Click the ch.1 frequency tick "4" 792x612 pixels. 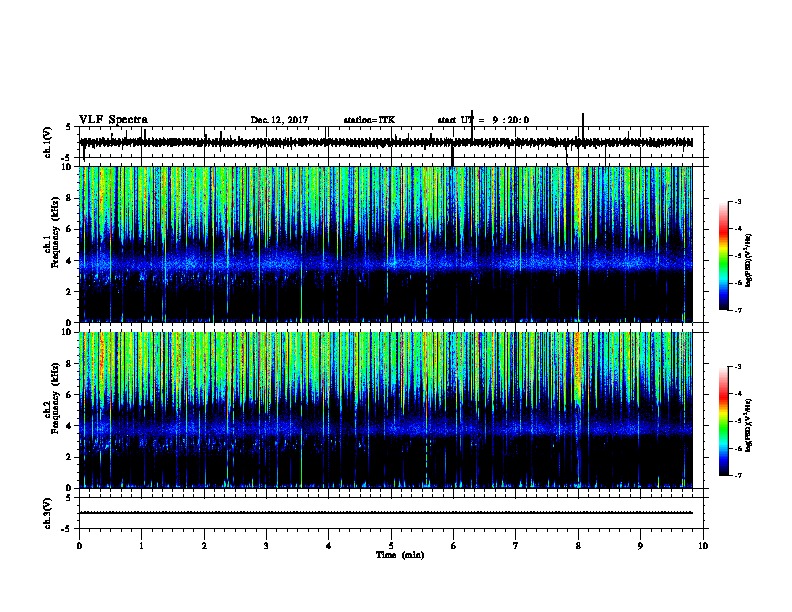click(70, 261)
